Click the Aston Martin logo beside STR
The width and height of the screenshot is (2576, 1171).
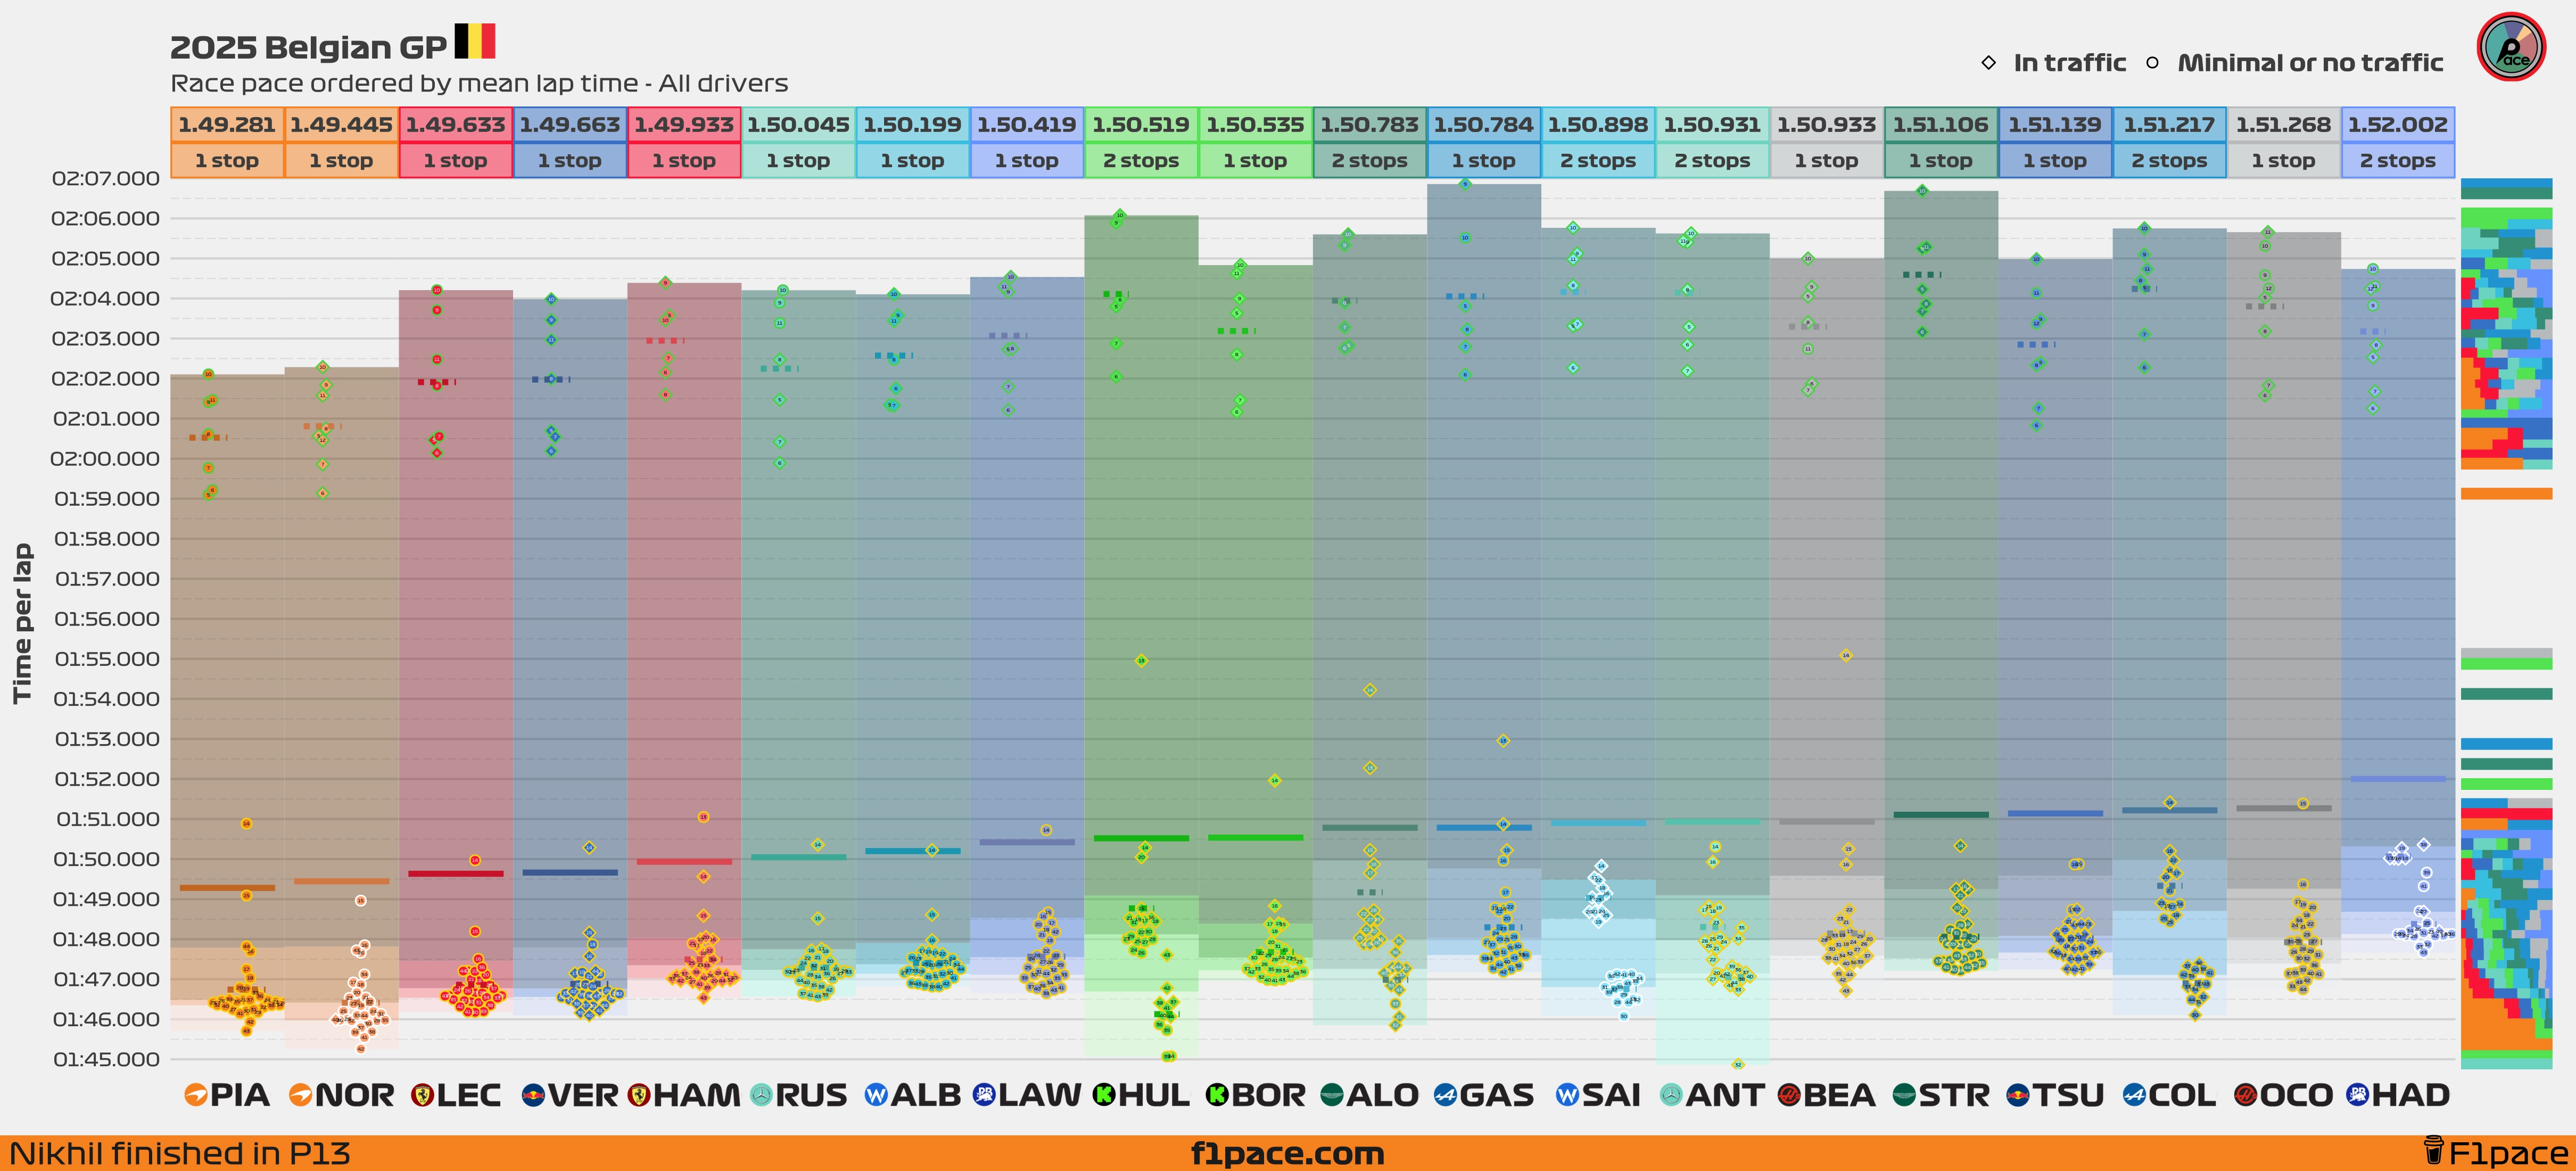pyautogui.click(x=1904, y=1095)
